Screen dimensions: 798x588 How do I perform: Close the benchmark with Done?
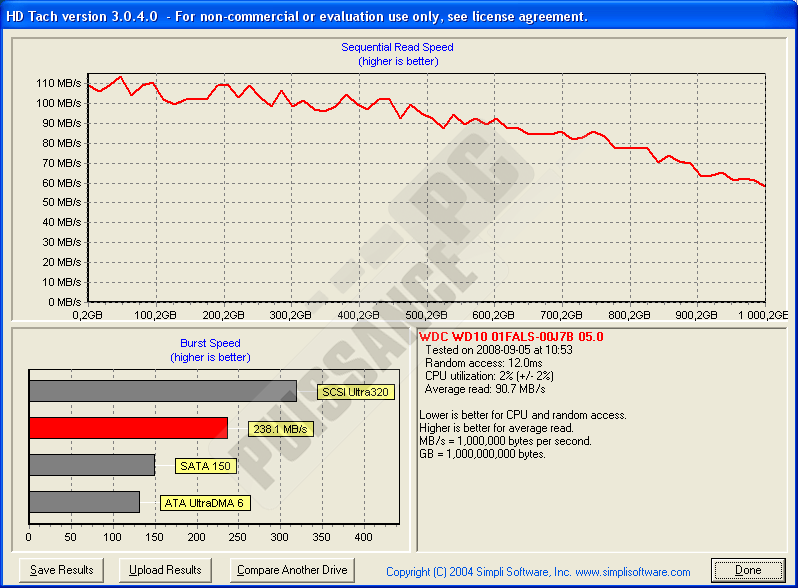point(748,570)
